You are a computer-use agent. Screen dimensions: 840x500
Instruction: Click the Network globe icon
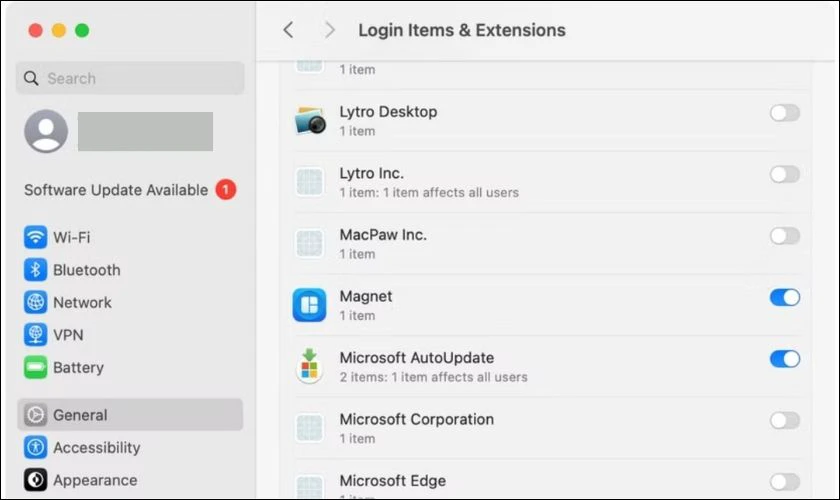[35, 302]
